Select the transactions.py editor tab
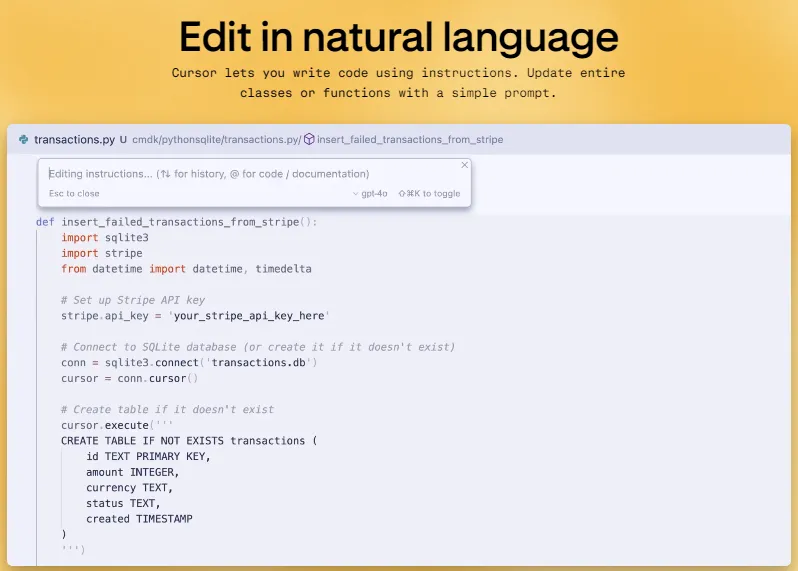This screenshot has height=571, width=798. click(x=74, y=140)
